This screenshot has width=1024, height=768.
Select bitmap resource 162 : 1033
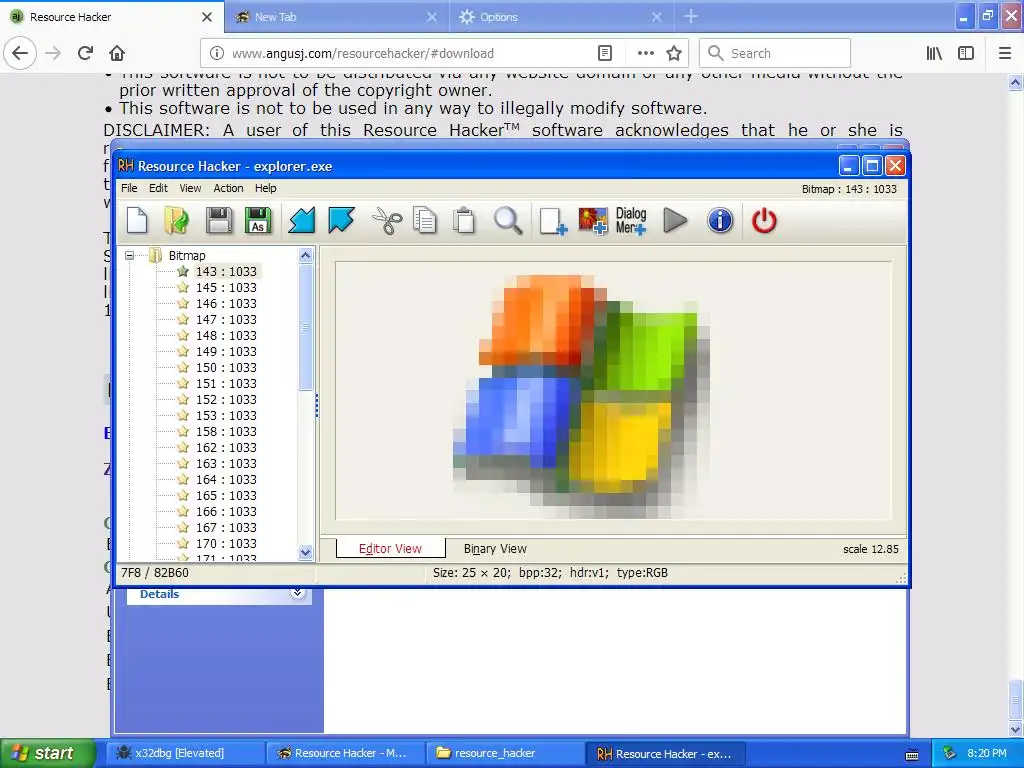pos(226,447)
